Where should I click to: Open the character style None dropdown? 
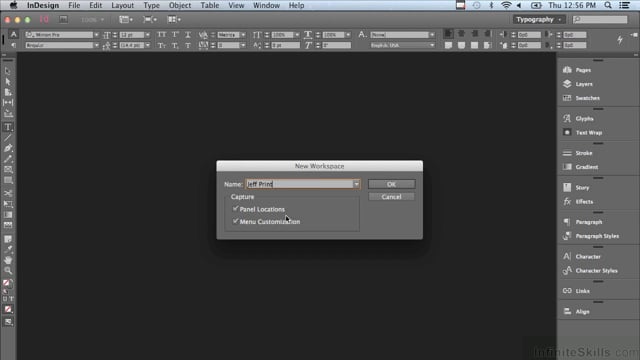click(432, 35)
